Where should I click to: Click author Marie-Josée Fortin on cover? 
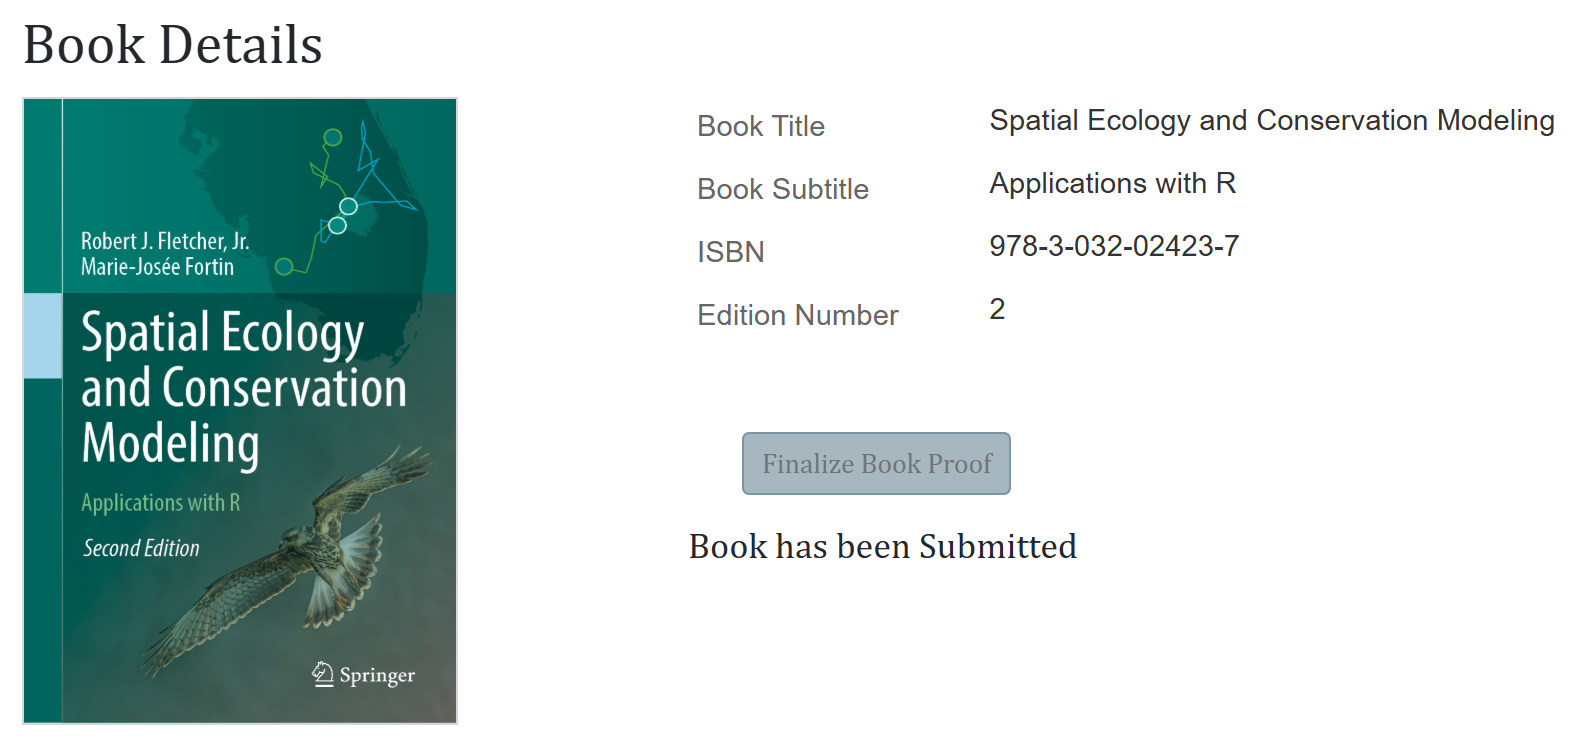[157, 267]
